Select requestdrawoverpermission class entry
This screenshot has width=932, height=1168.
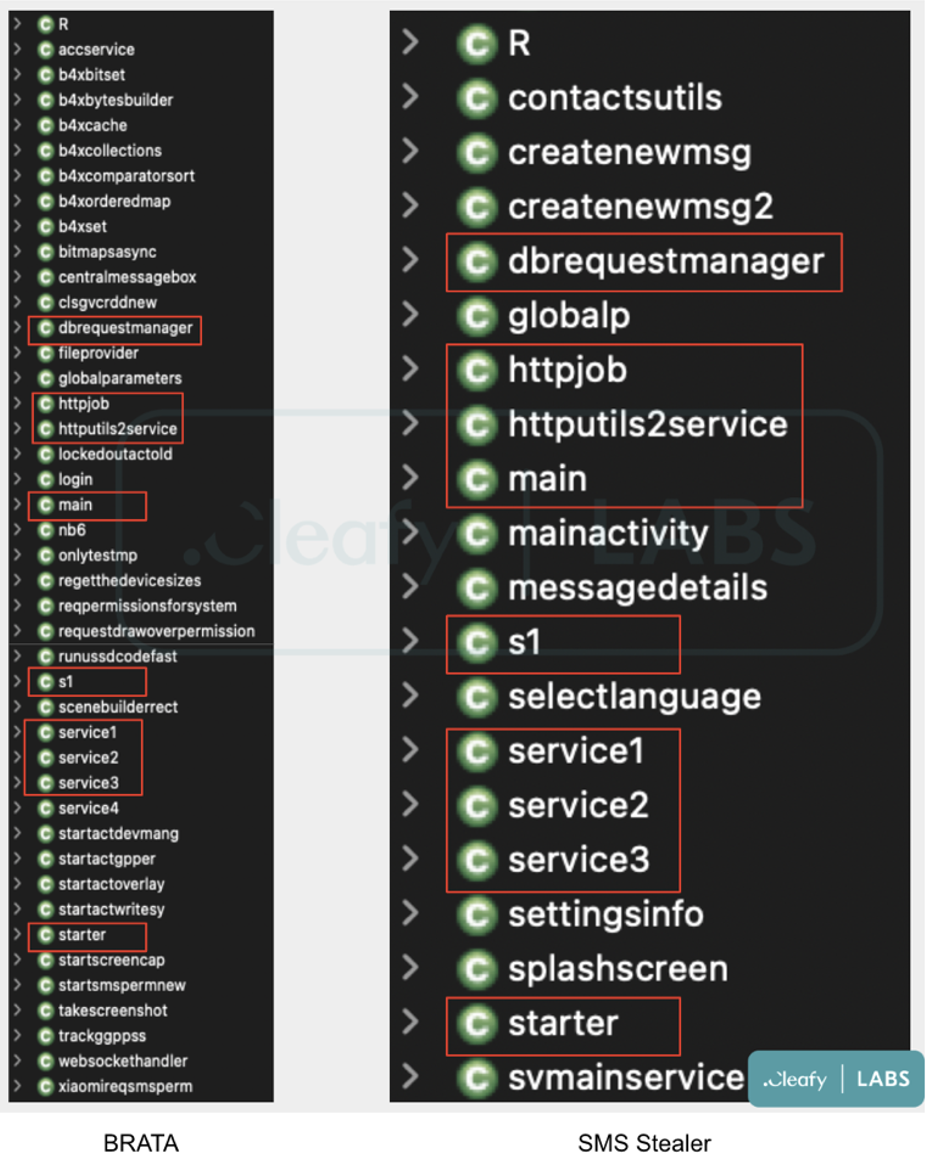coord(156,631)
